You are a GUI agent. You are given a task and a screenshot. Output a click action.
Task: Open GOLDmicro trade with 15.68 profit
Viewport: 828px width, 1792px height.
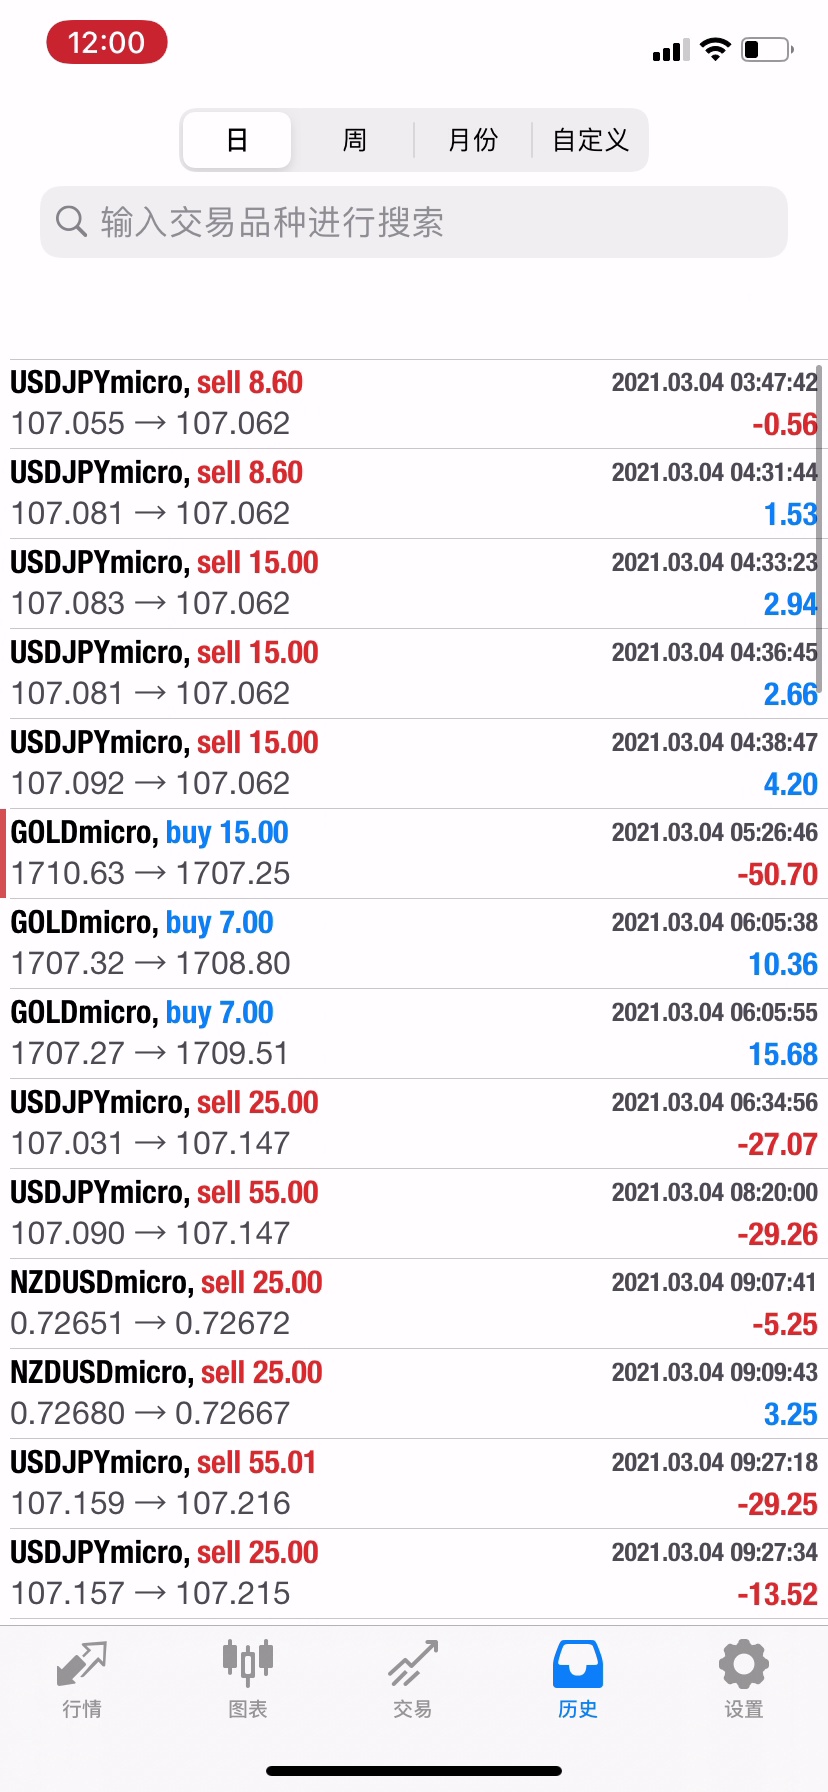tap(414, 1033)
